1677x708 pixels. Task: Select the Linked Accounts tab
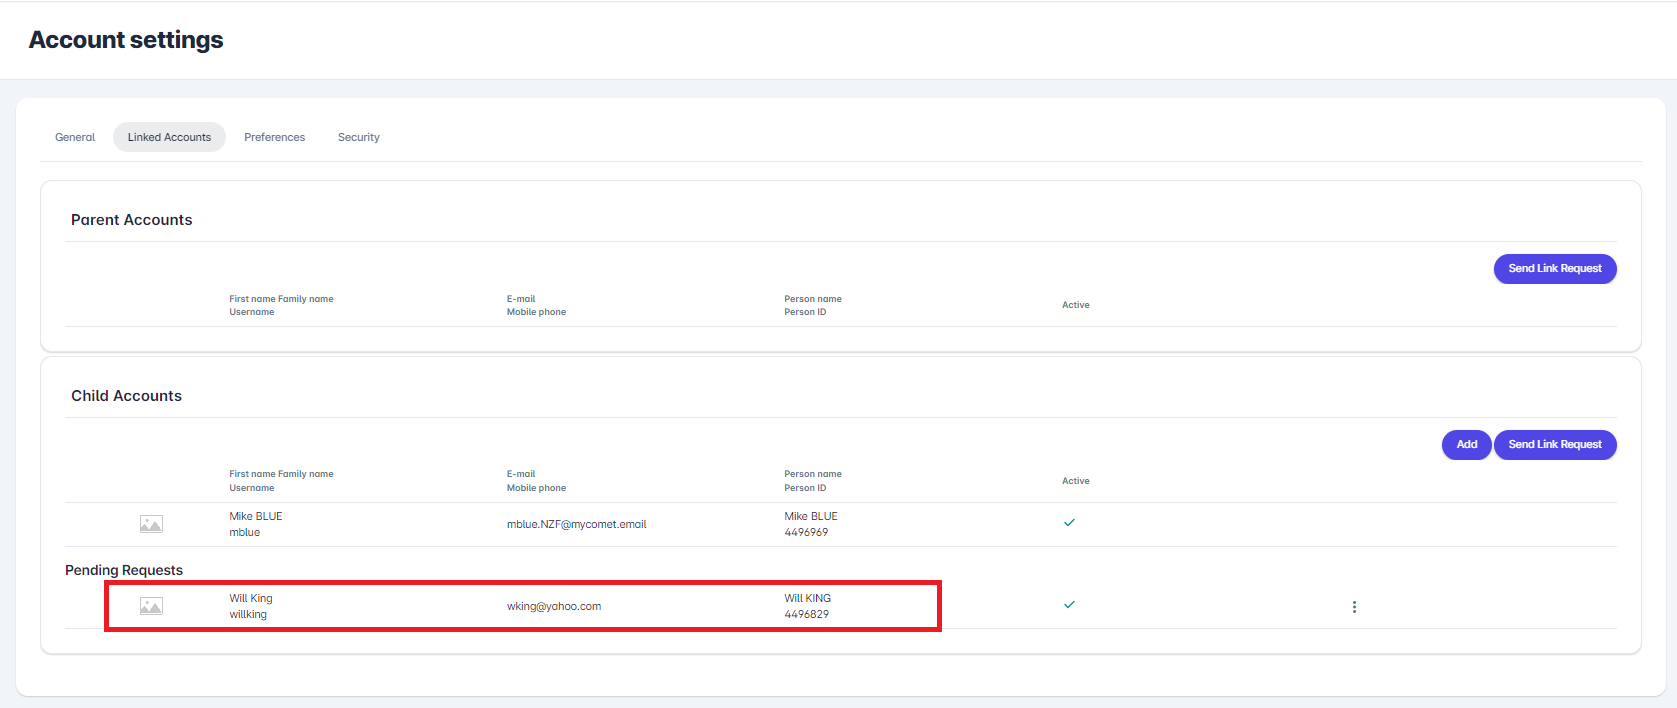pyautogui.click(x=169, y=137)
